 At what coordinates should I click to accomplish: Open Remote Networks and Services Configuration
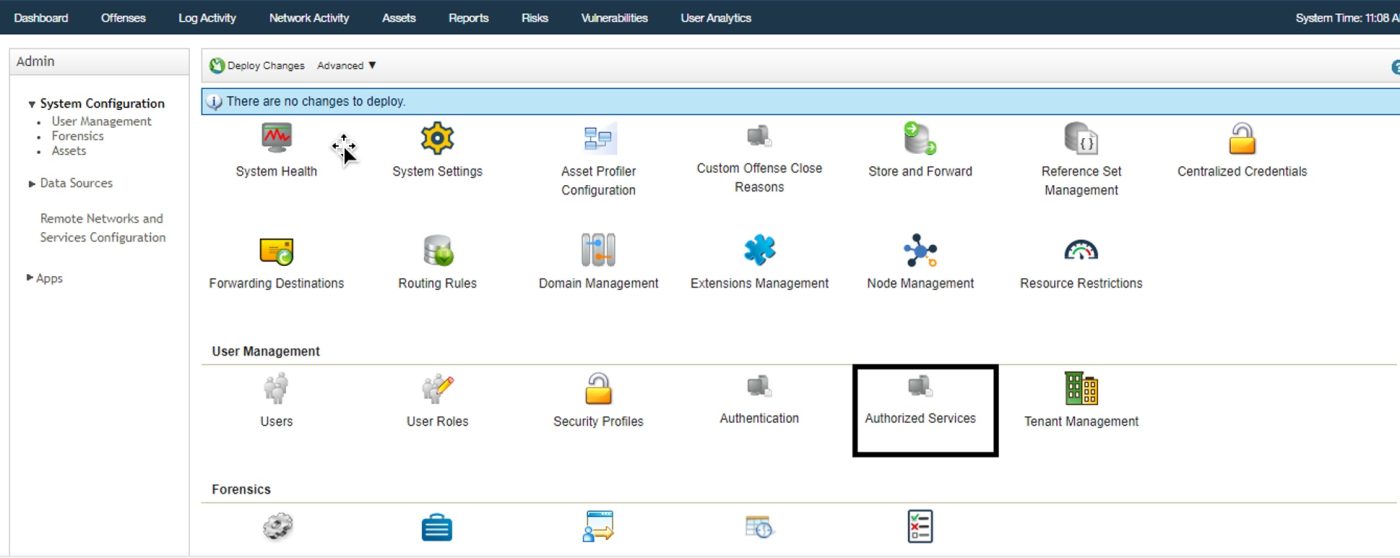(103, 228)
